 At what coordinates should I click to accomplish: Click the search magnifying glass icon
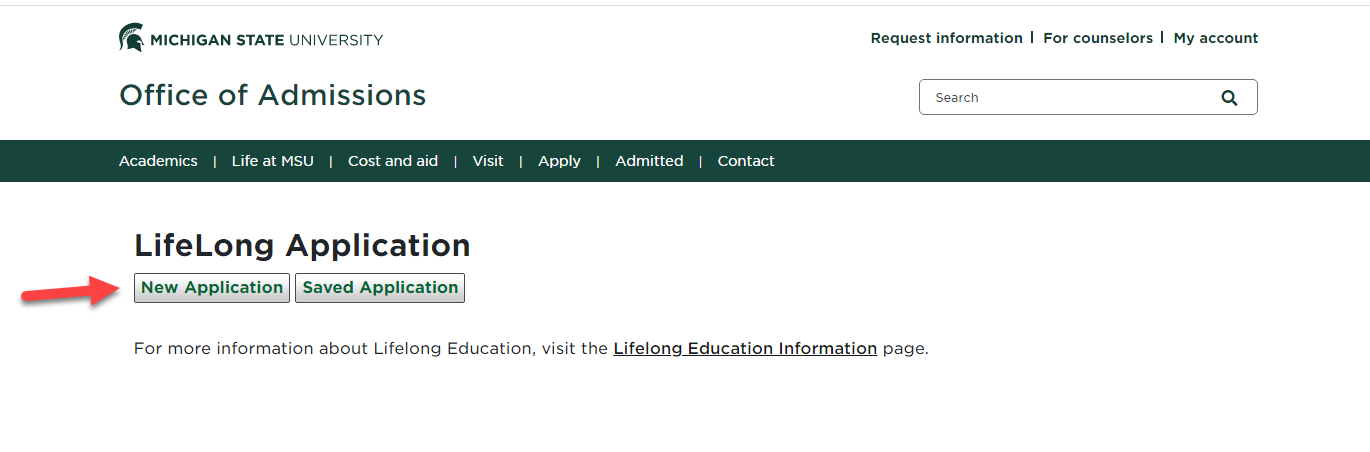pyautogui.click(x=1229, y=98)
